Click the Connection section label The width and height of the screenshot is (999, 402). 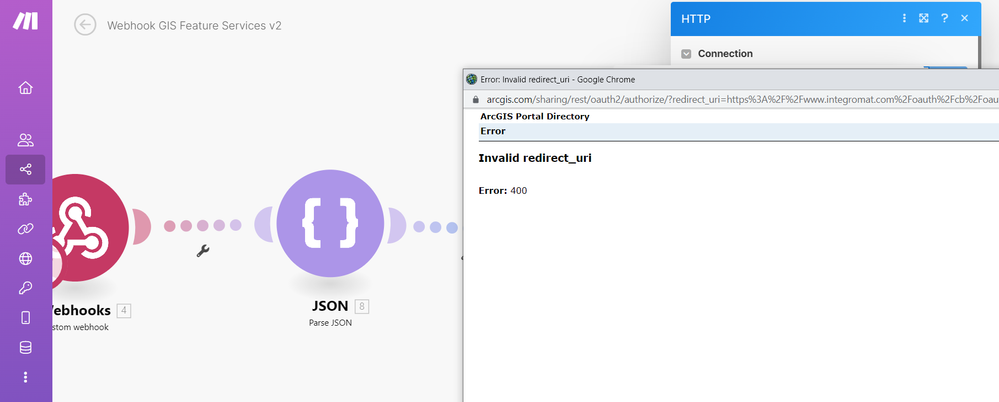pyautogui.click(x=725, y=54)
